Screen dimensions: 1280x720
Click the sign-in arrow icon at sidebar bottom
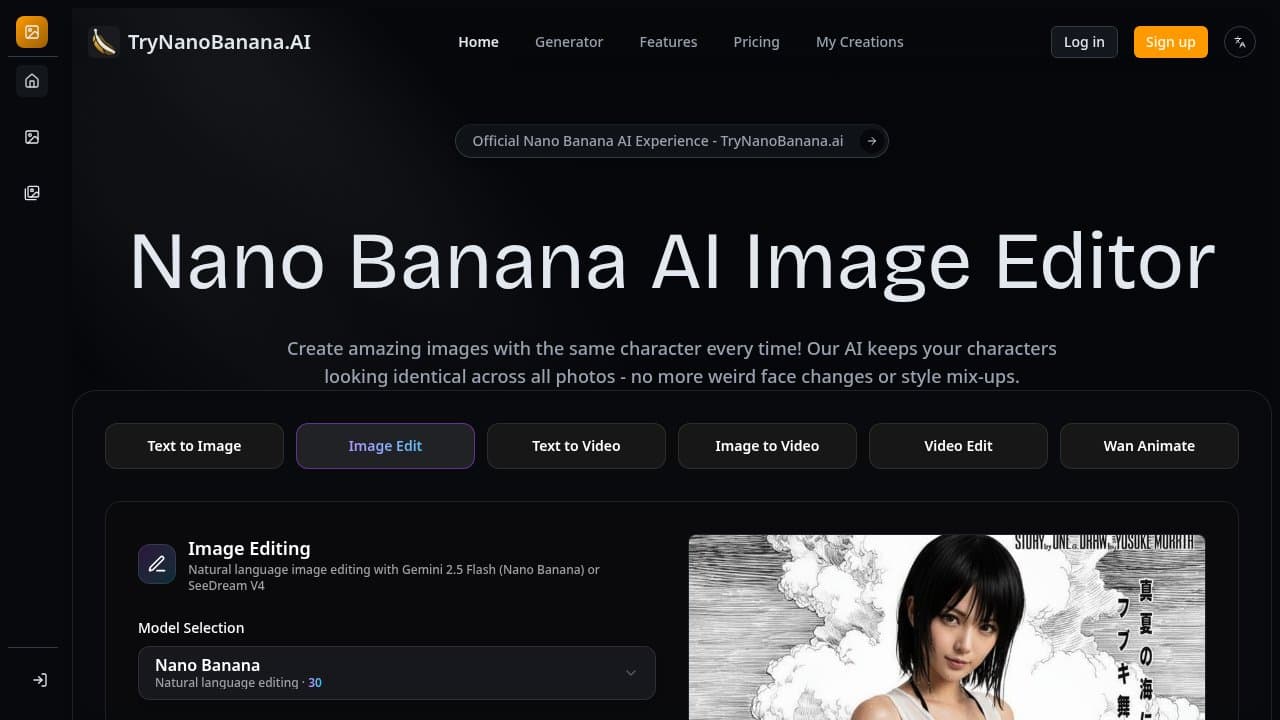pos(40,680)
